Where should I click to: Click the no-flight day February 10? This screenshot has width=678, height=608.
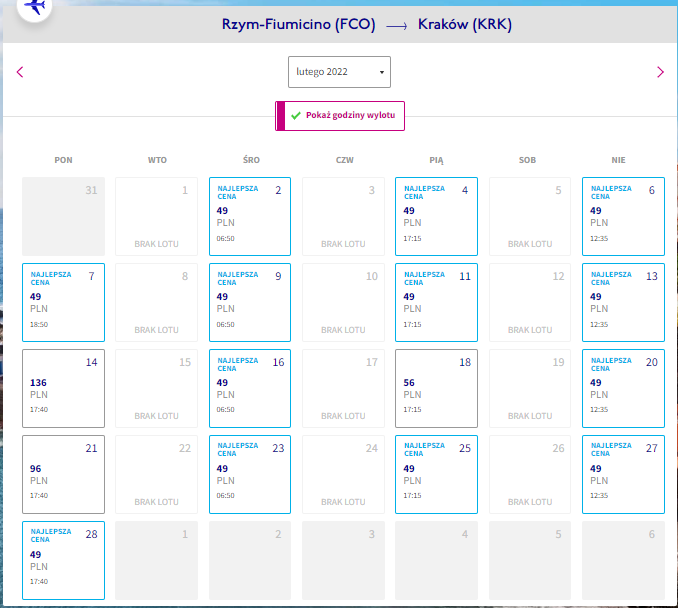coord(343,302)
